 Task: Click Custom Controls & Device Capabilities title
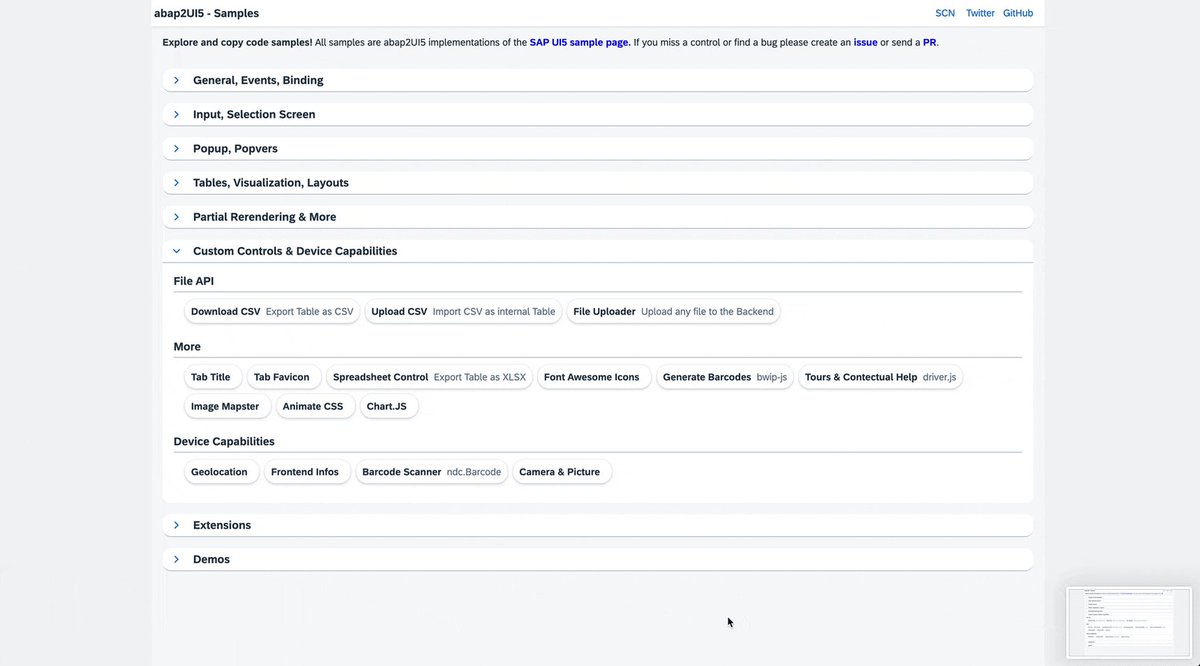pyautogui.click(x=295, y=251)
